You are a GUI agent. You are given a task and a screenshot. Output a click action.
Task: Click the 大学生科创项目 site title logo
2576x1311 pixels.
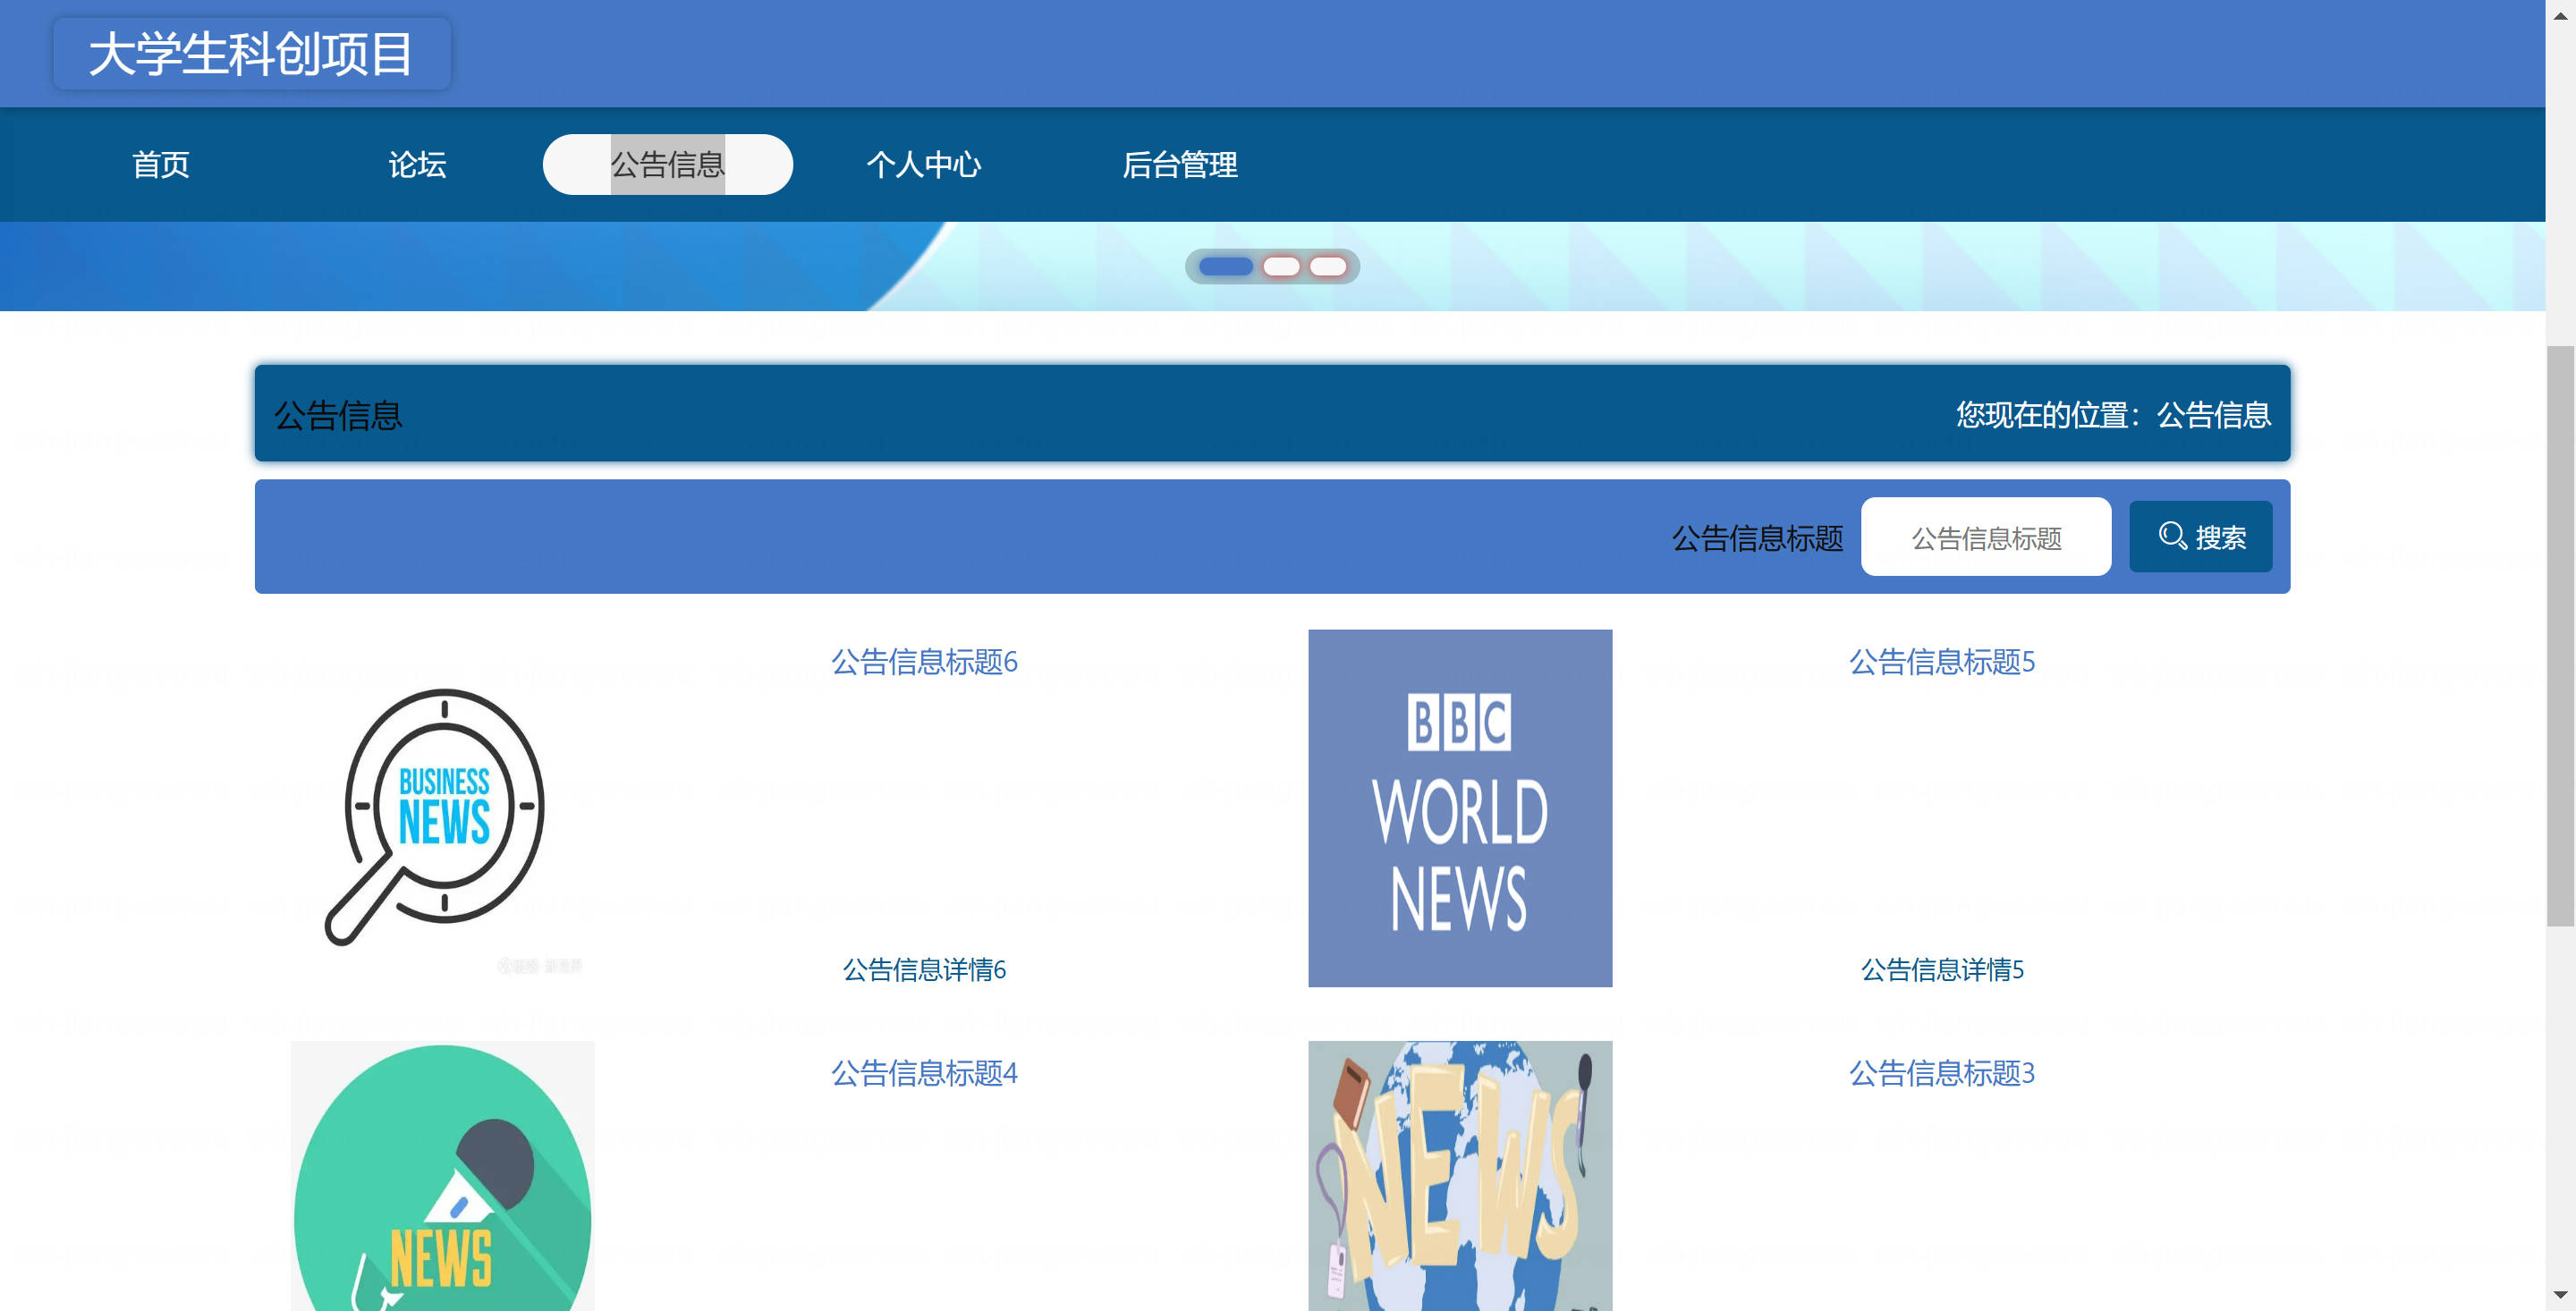click(251, 54)
